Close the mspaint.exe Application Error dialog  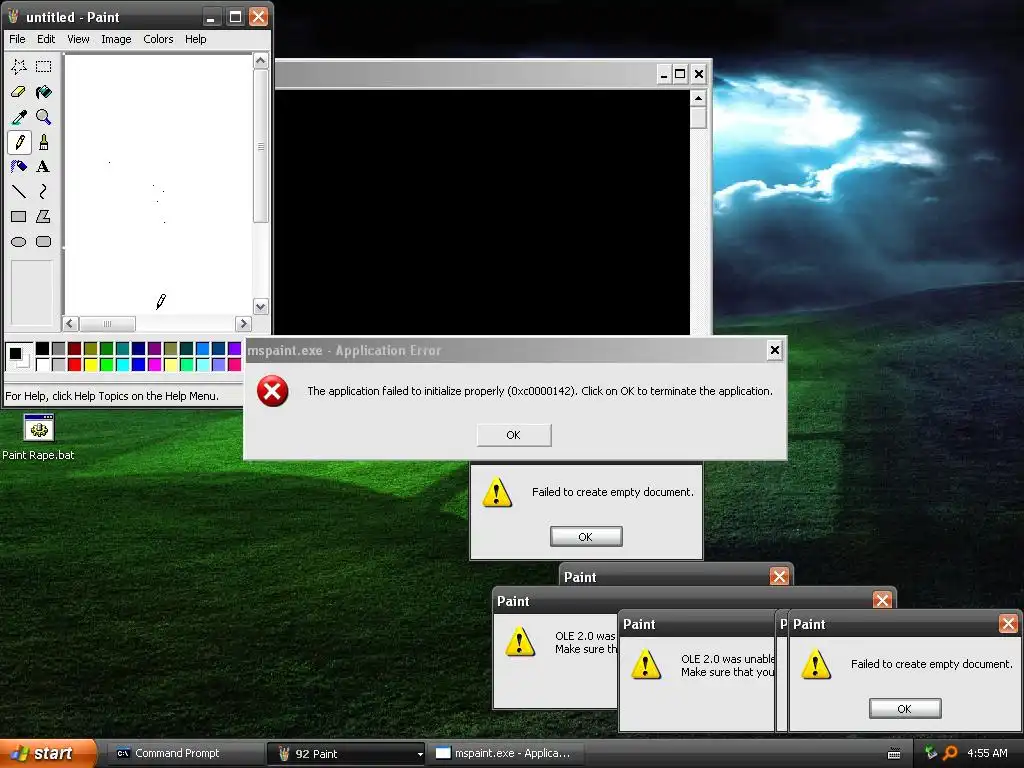[x=775, y=351]
